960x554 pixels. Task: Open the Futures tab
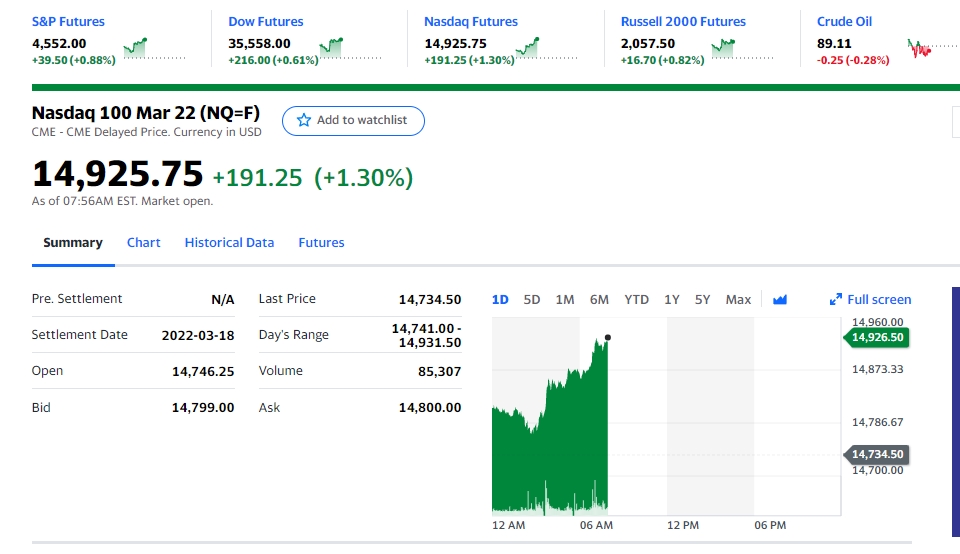tap(321, 242)
